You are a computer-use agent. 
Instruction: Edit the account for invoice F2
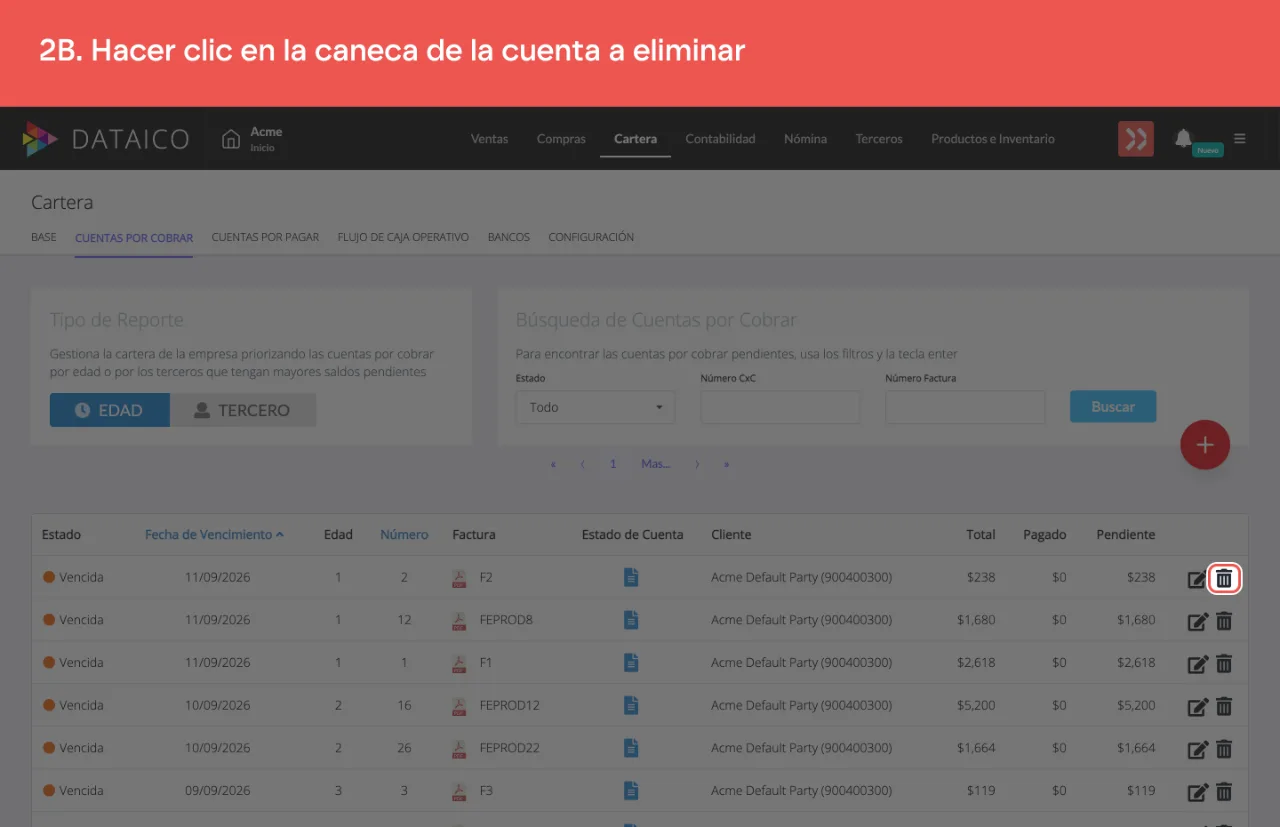1197,578
